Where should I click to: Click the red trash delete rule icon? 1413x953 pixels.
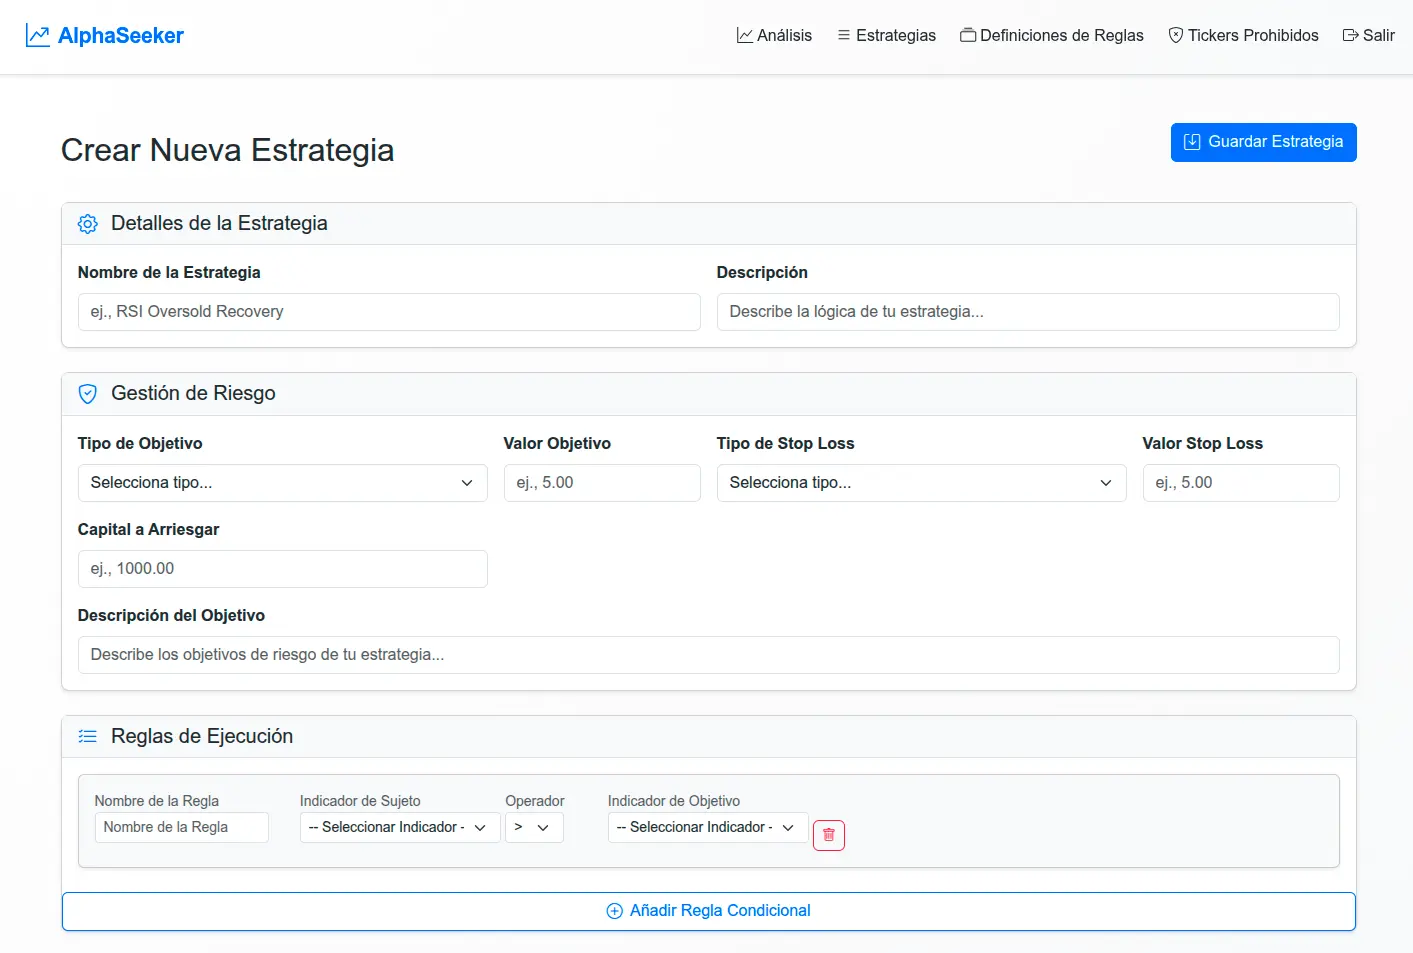[x=829, y=835]
